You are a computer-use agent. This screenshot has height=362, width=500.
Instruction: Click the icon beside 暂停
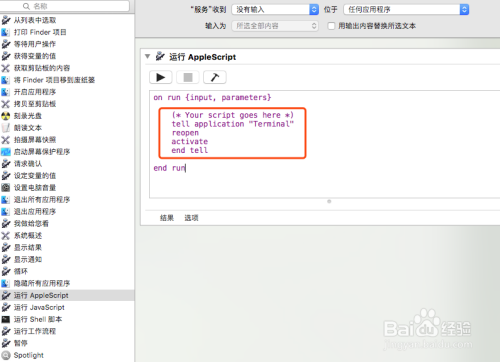[6, 343]
